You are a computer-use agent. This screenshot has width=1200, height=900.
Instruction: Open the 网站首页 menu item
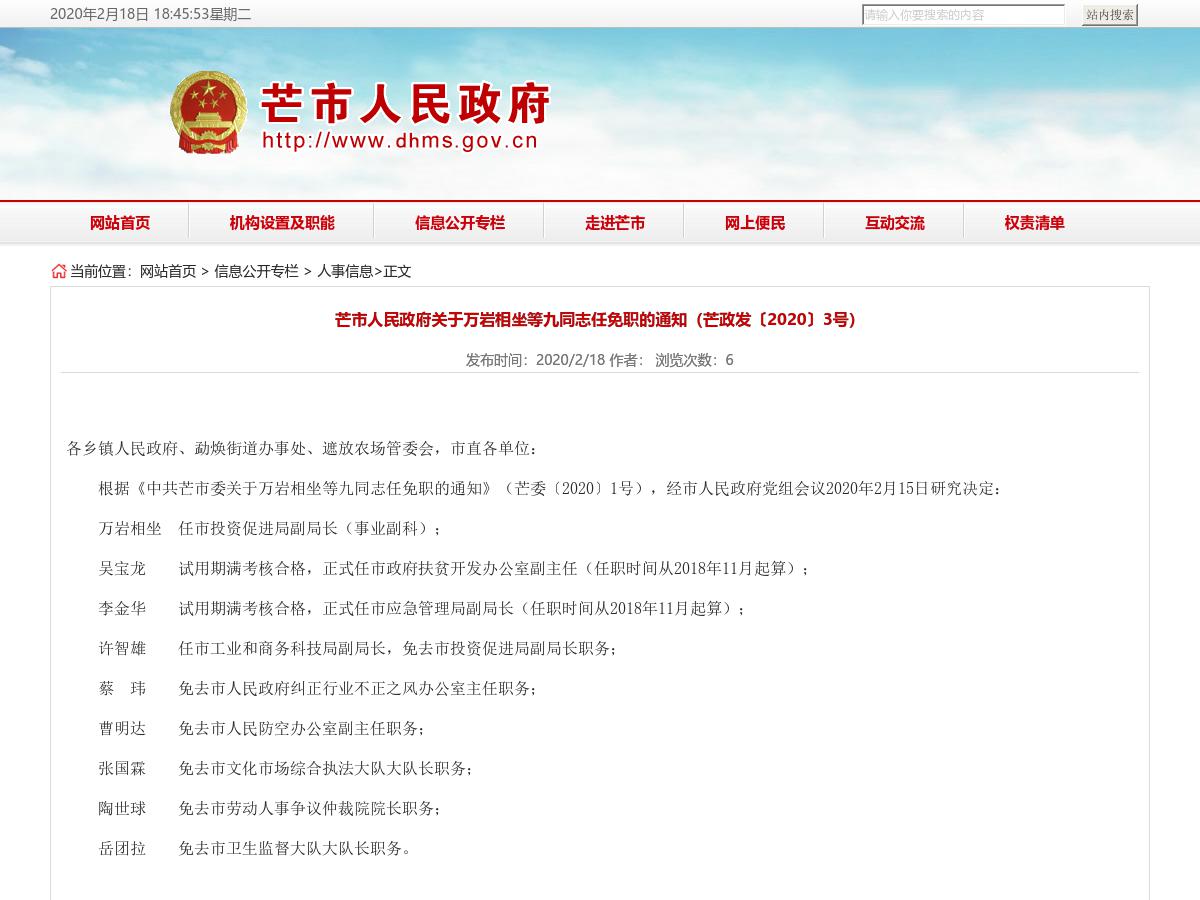[x=120, y=223]
